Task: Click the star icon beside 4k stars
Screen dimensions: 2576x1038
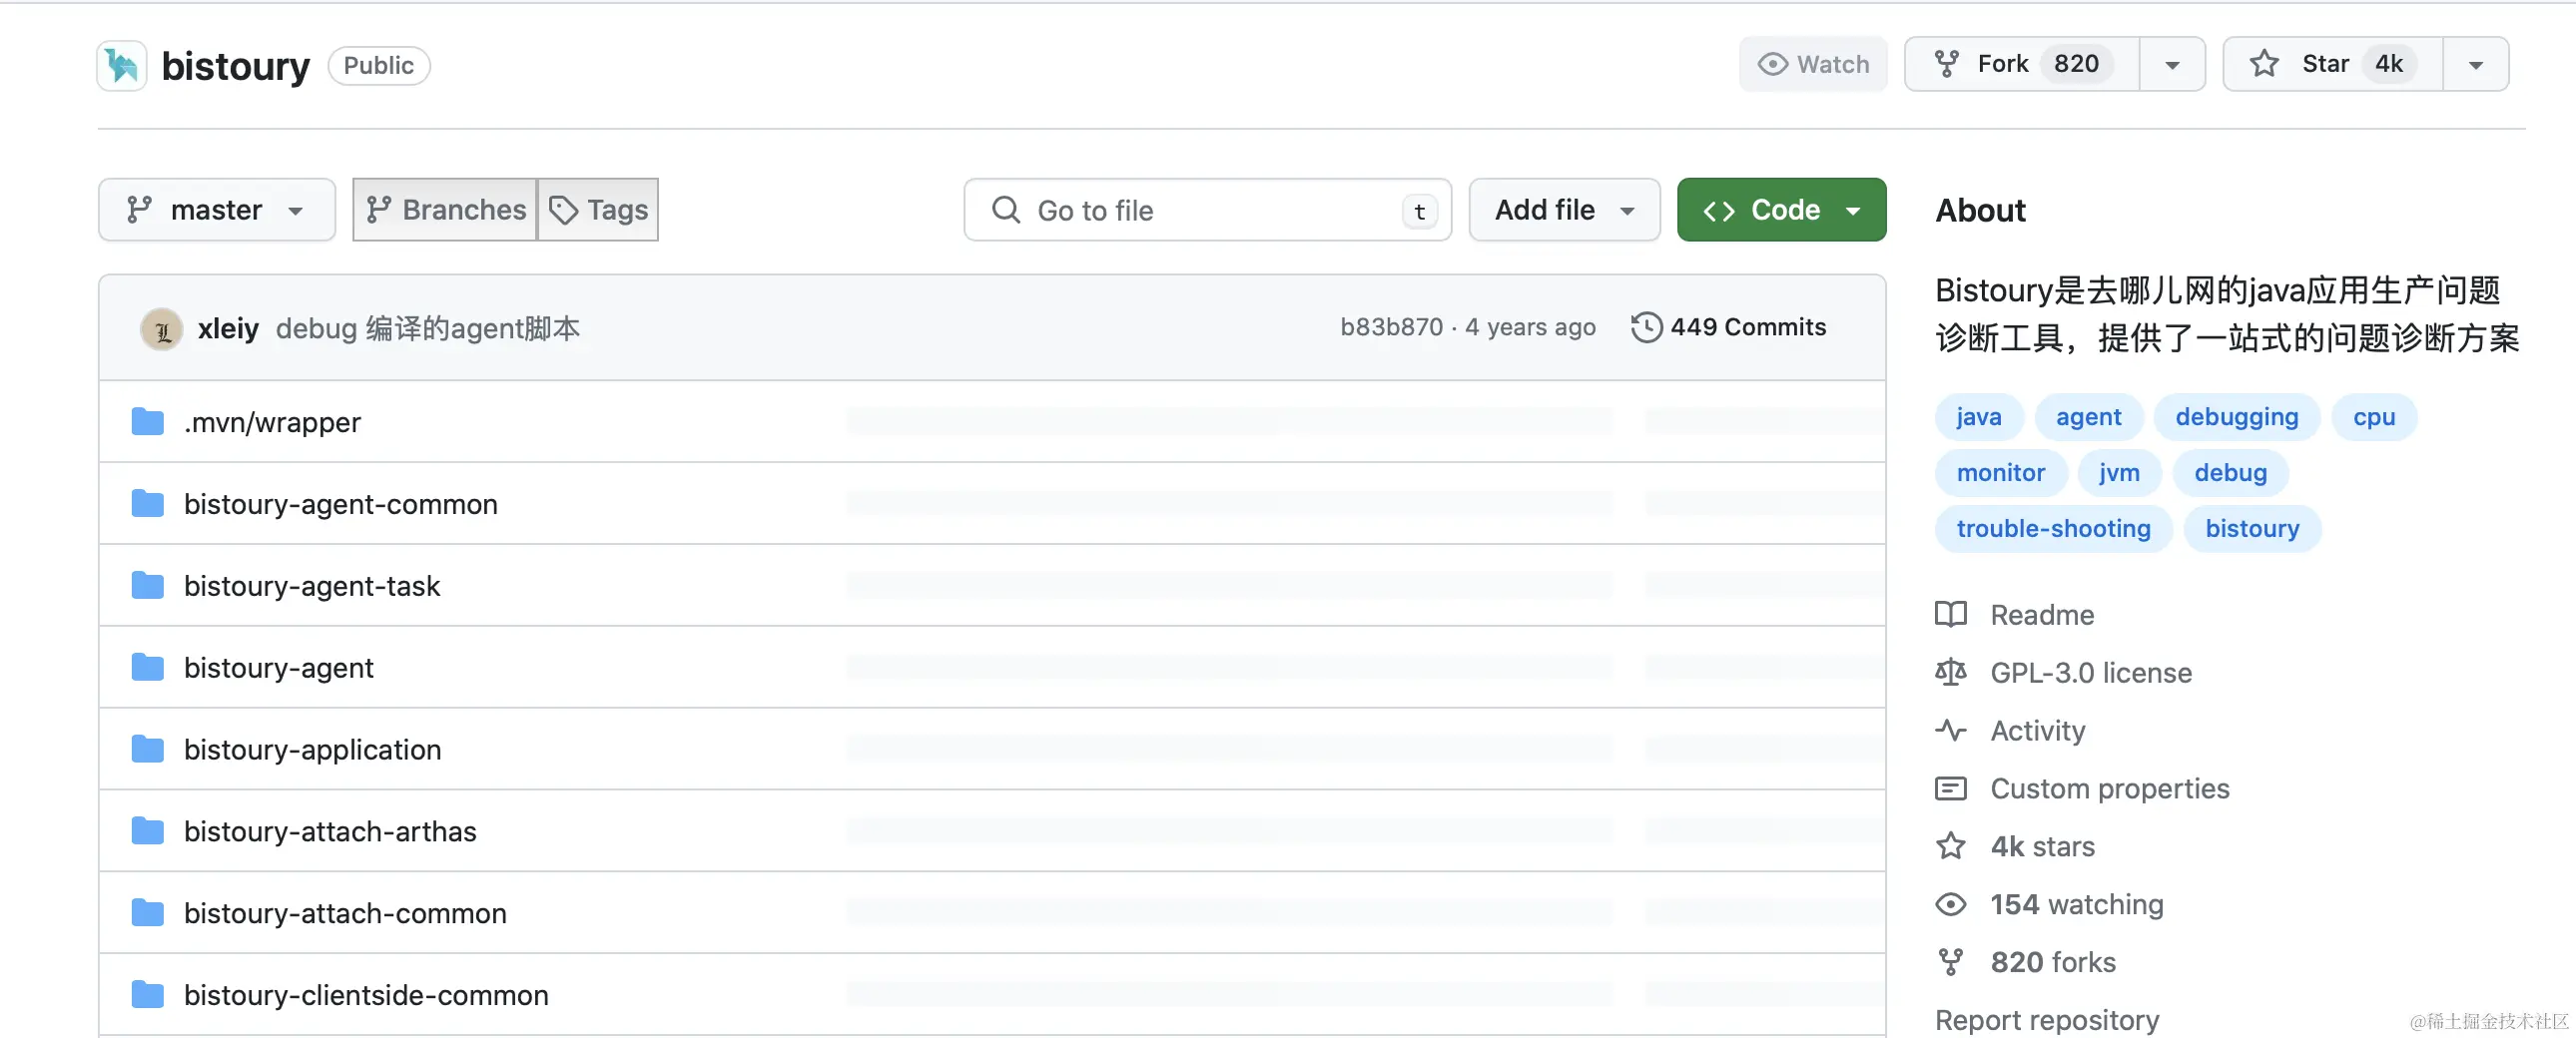Action: [x=1950, y=847]
